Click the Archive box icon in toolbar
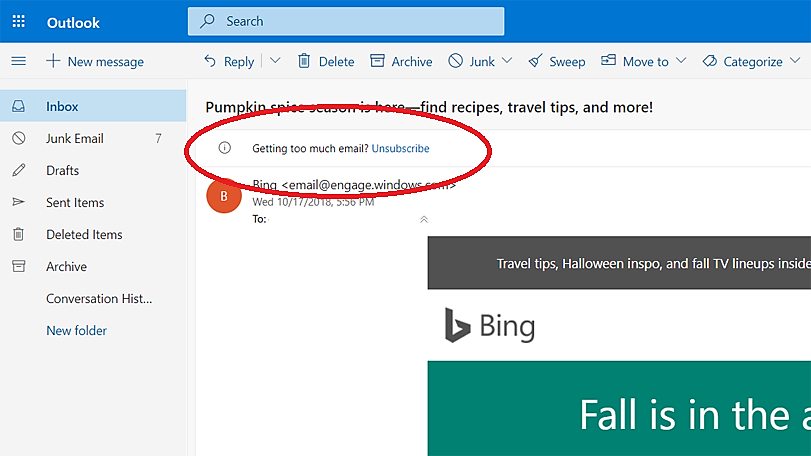Image resolution: width=811 pixels, height=456 pixels. click(x=378, y=61)
